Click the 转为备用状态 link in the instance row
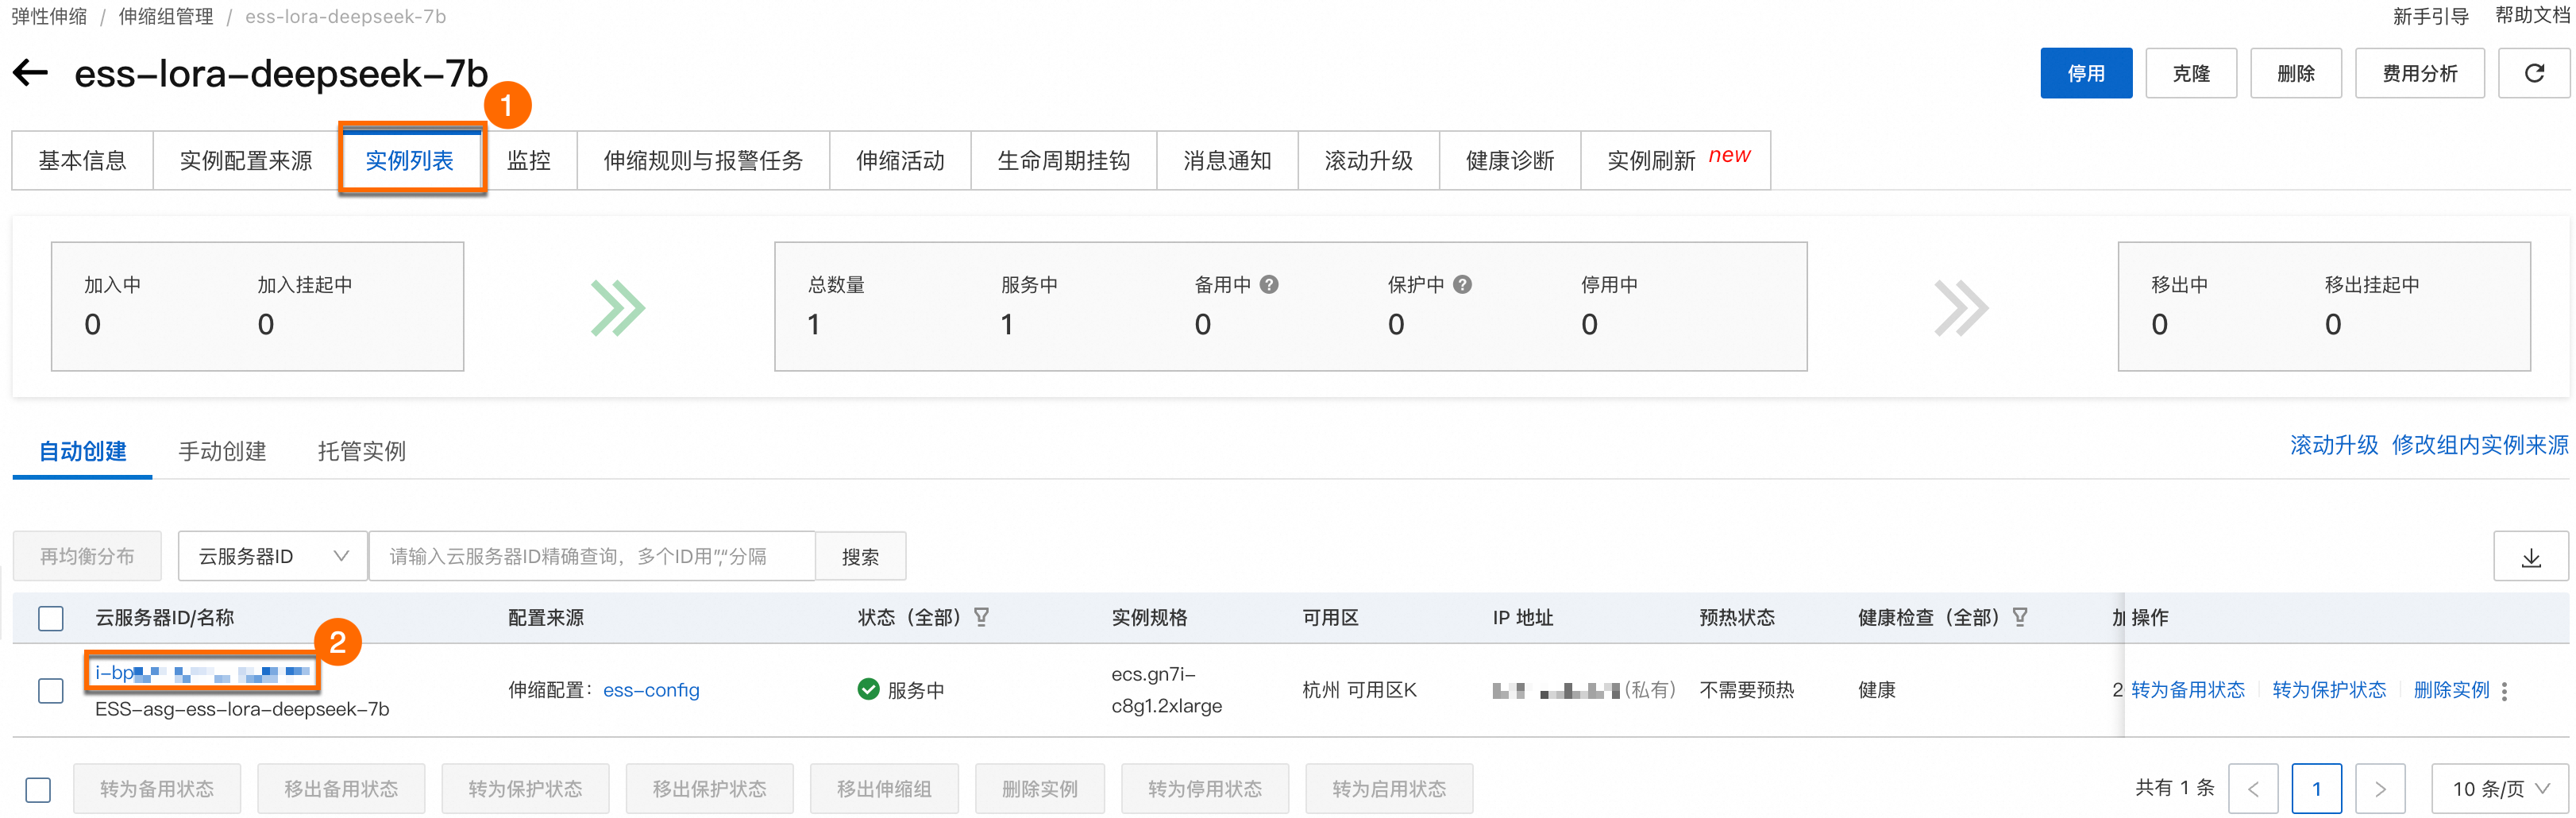Viewport: 2576px width, 818px height. click(x=2187, y=691)
